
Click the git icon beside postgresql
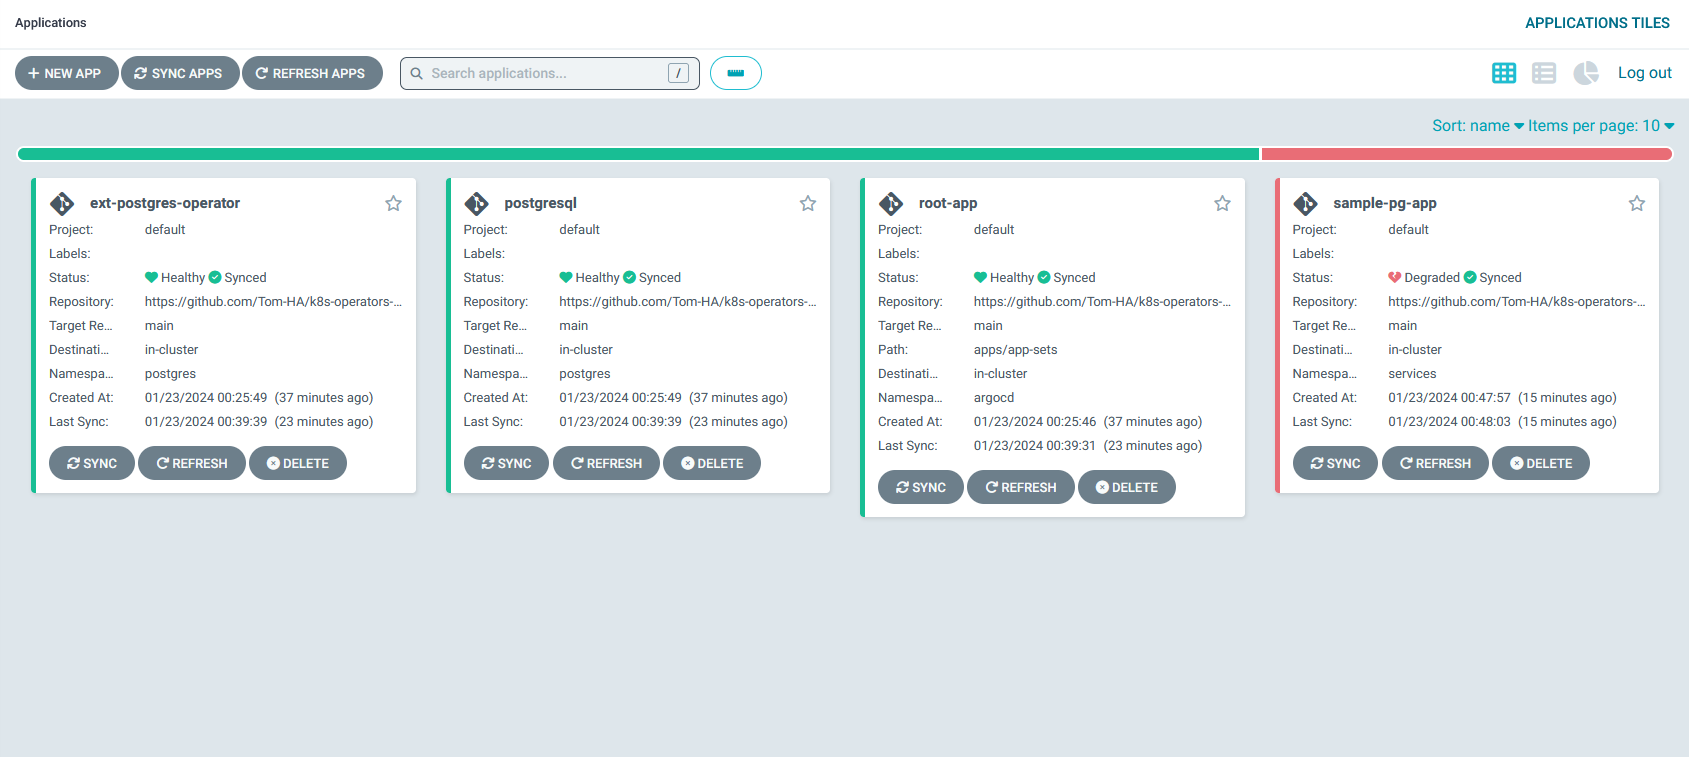click(x=477, y=204)
